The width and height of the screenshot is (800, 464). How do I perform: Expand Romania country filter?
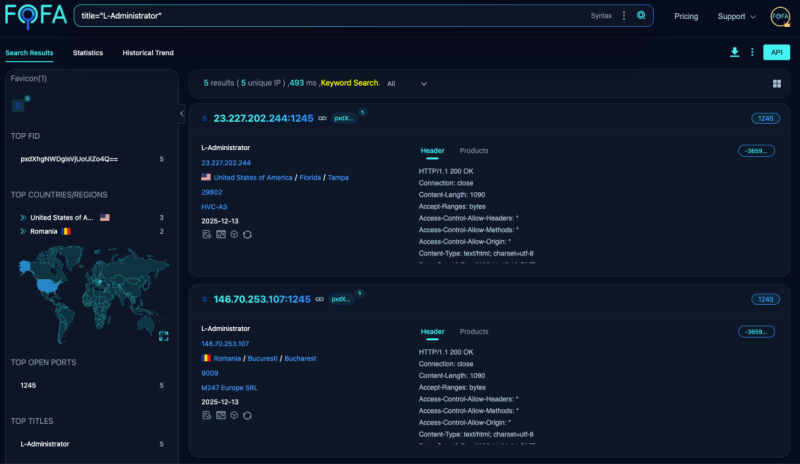point(22,231)
